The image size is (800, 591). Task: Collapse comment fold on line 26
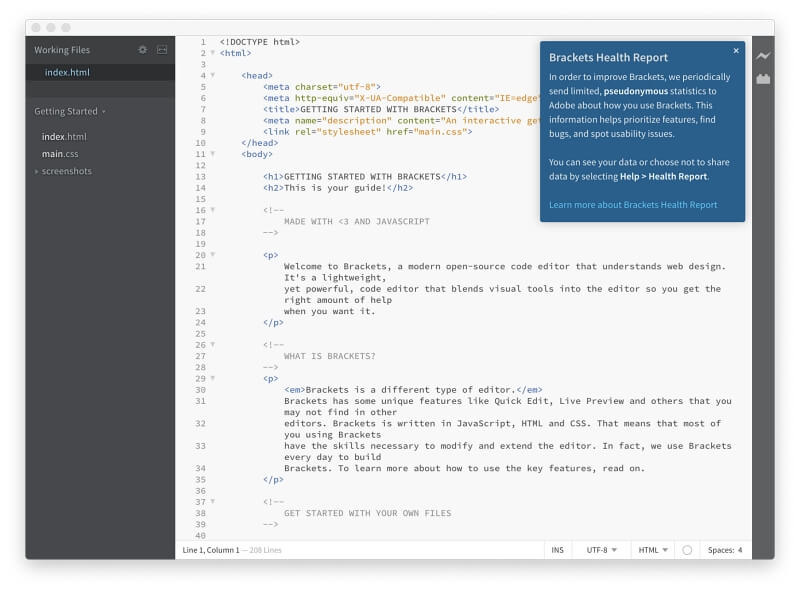pos(213,344)
